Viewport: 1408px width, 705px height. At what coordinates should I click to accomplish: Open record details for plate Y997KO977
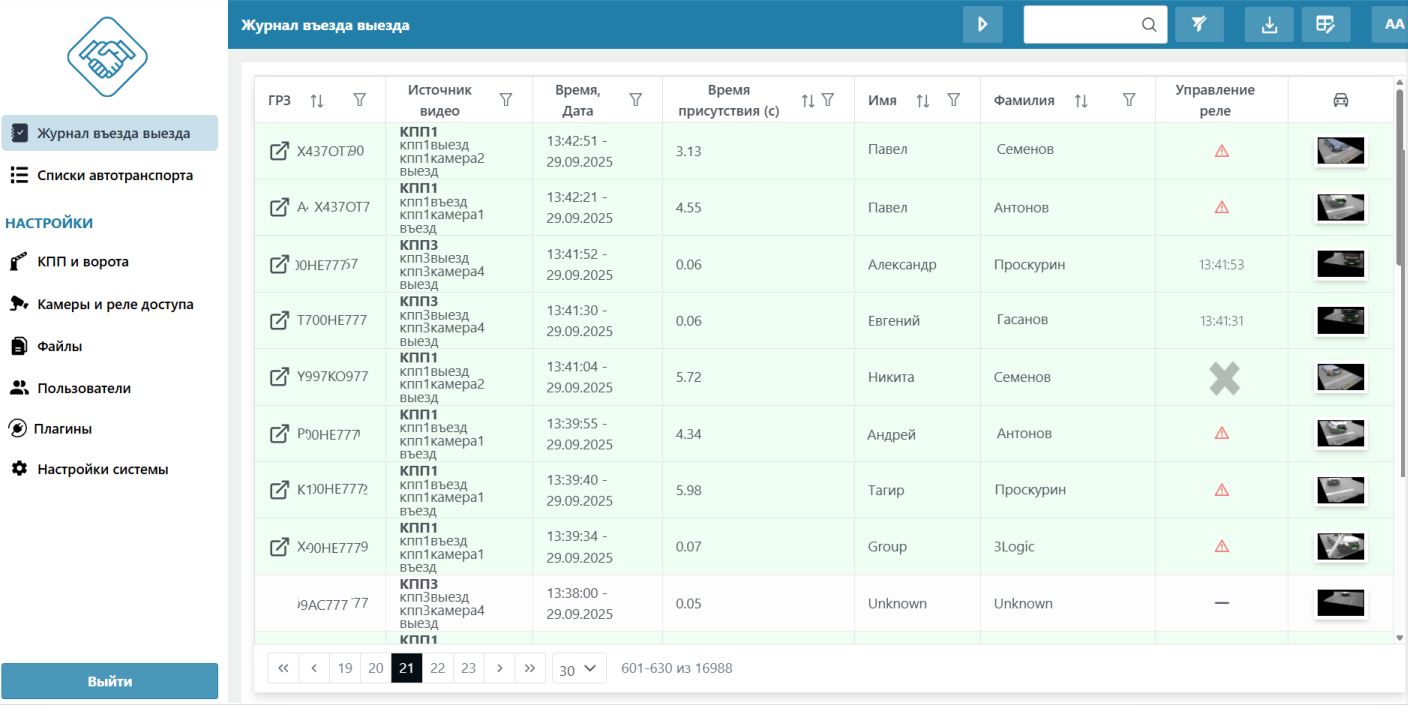(280, 377)
